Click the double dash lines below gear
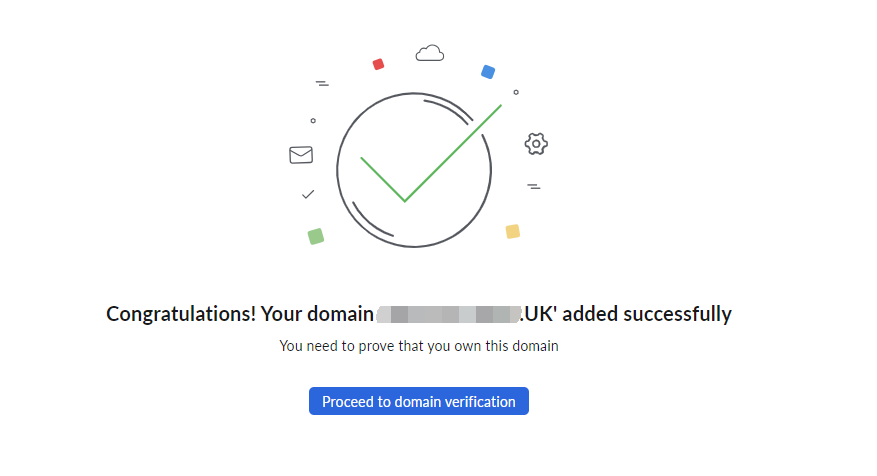The height and width of the screenshot is (476, 877). (x=534, y=186)
